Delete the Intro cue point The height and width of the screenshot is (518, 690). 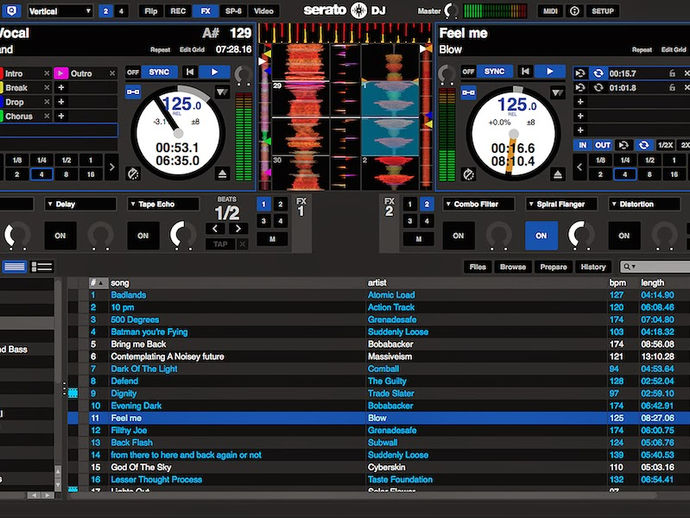[x=47, y=73]
